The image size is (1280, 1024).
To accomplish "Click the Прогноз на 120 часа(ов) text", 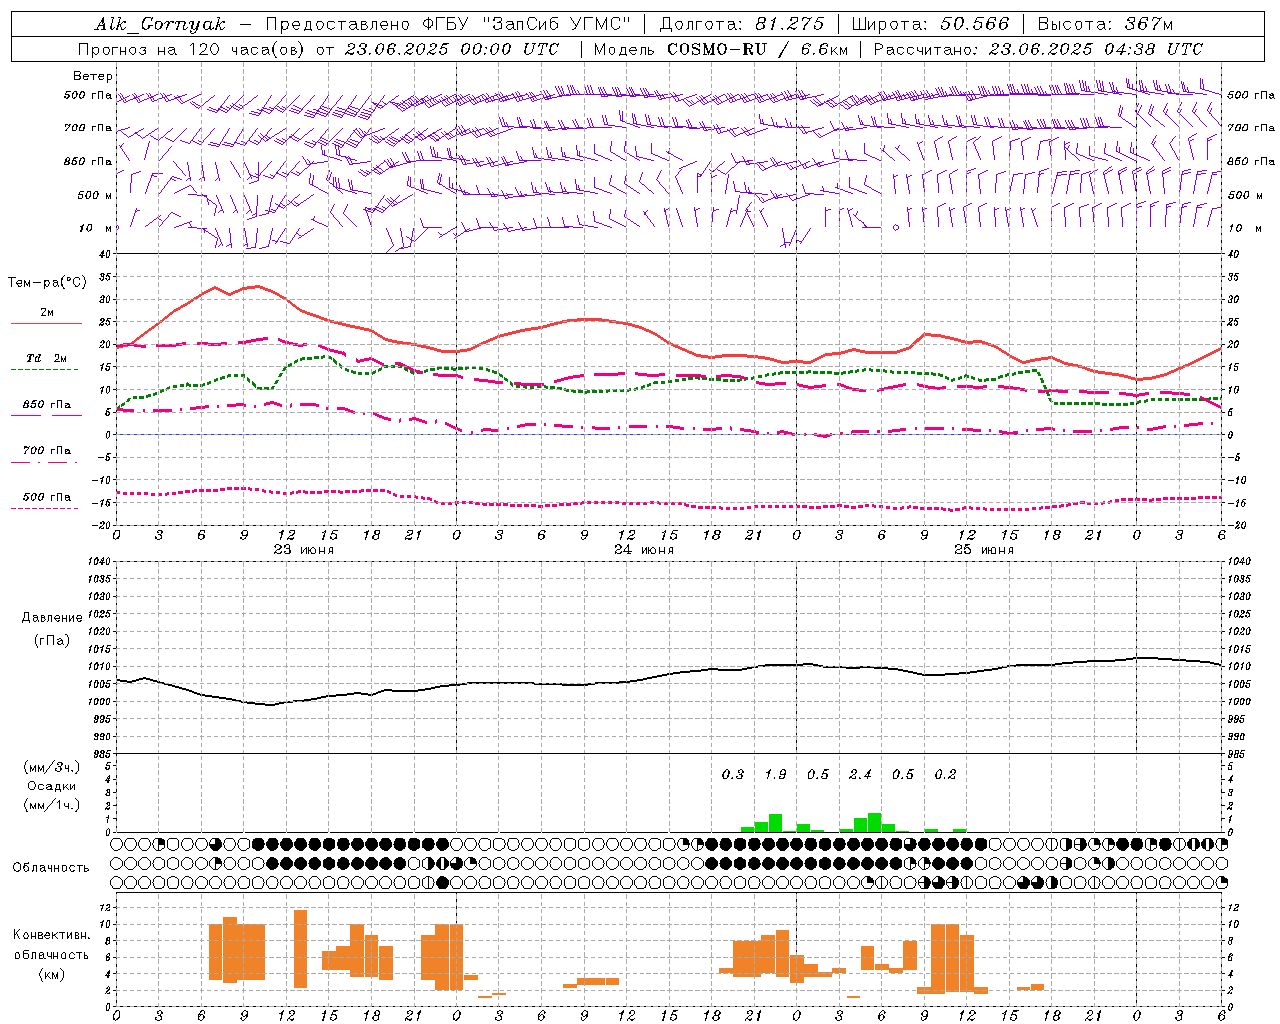I will 193,49.
